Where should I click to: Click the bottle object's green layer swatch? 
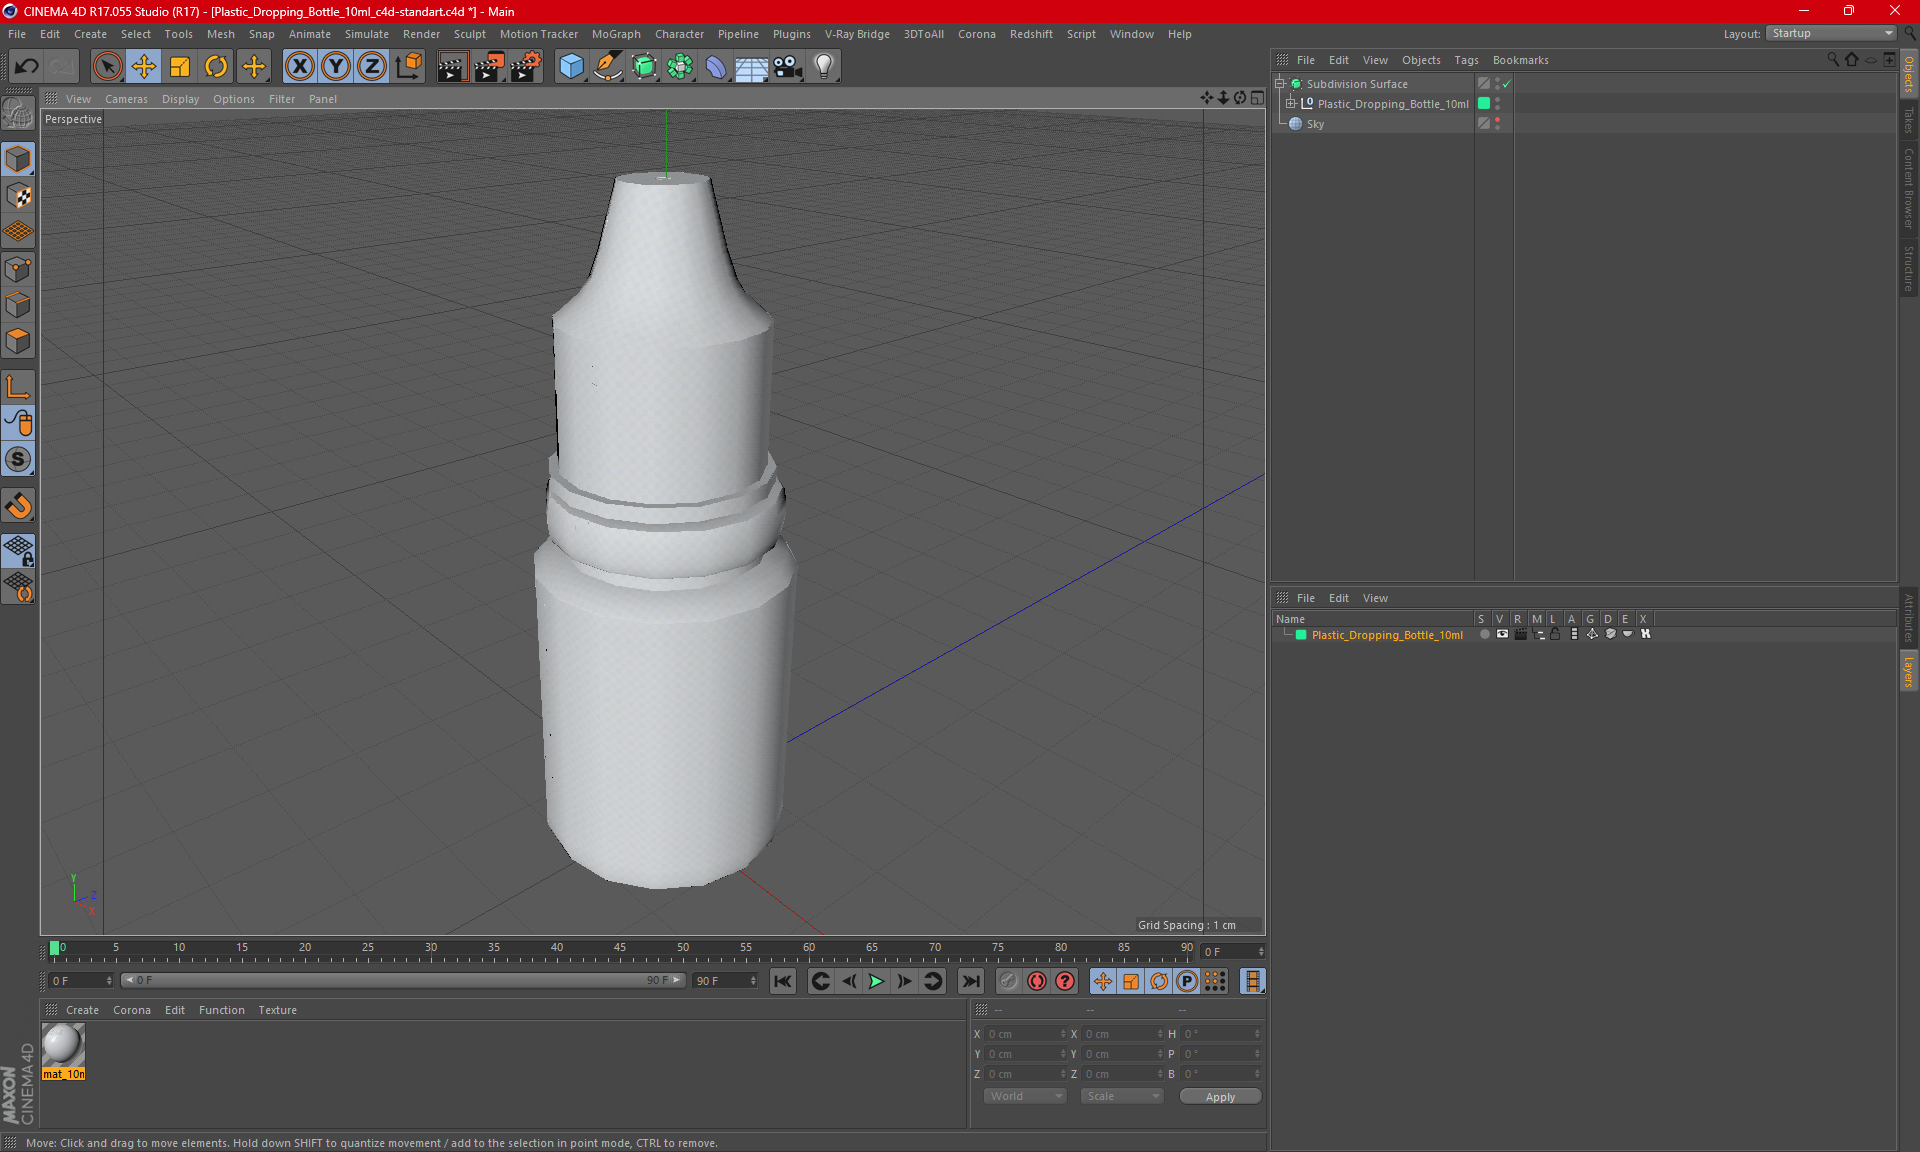pos(1484,104)
